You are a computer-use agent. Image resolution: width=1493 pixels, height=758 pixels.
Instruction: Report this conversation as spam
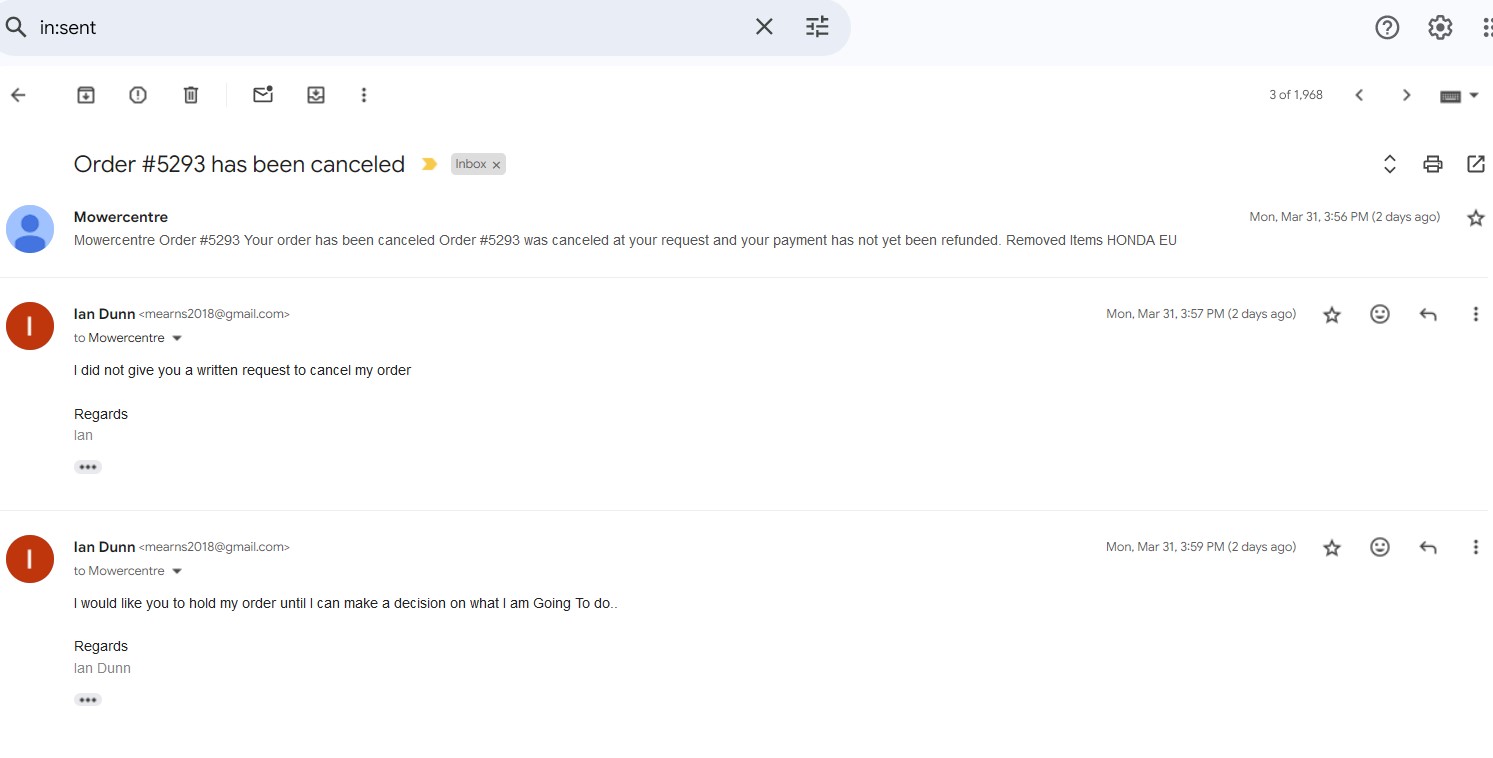point(138,95)
